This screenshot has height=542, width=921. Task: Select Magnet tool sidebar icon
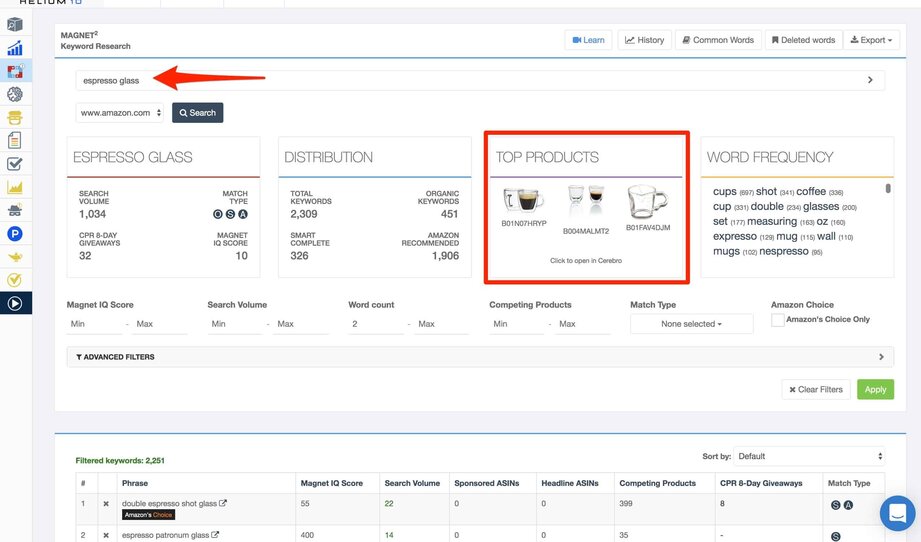[15, 71]
